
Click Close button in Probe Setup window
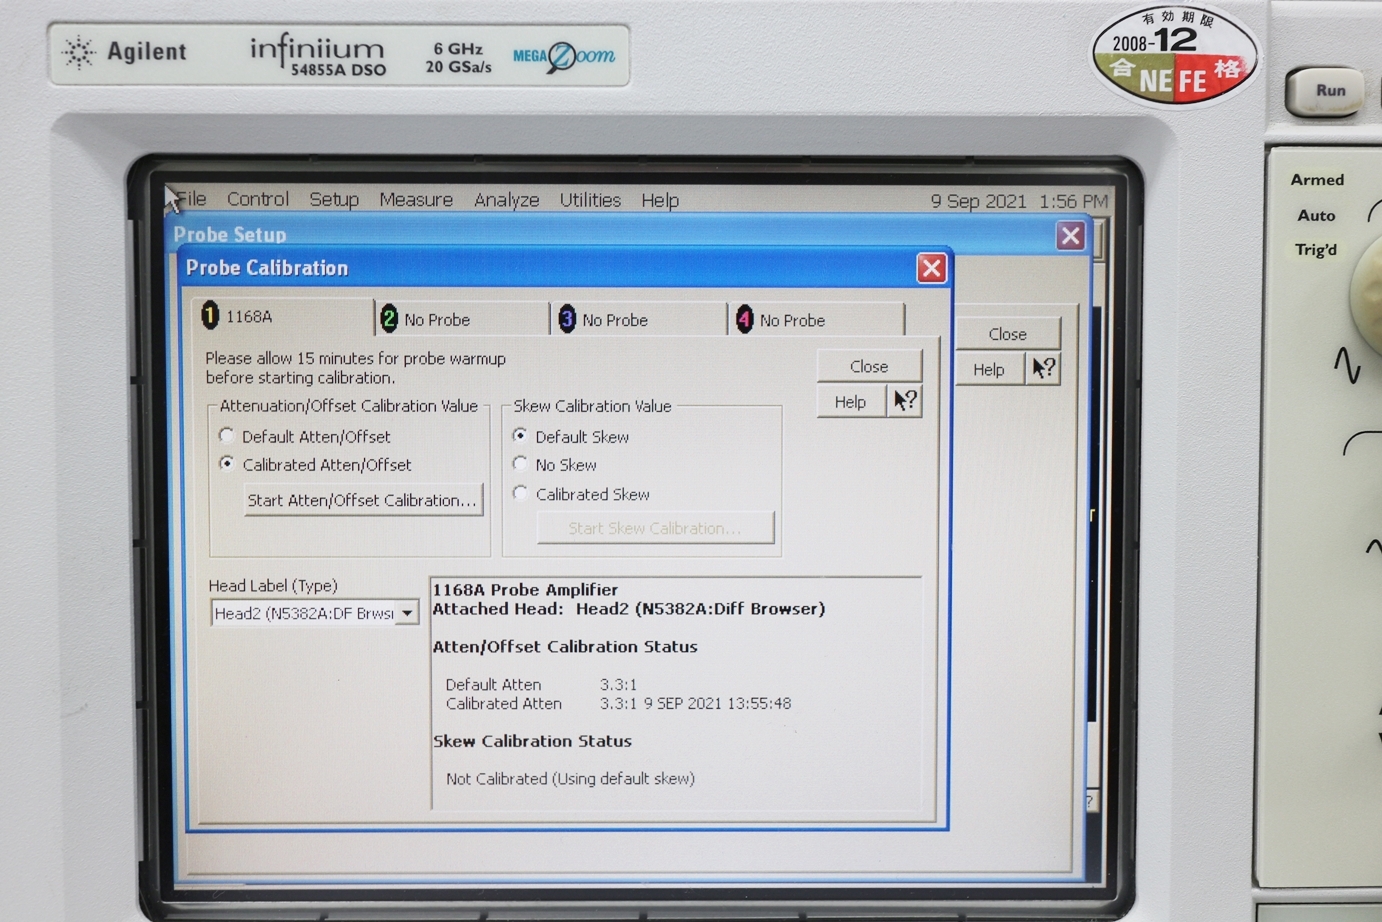click(1008, 334)
